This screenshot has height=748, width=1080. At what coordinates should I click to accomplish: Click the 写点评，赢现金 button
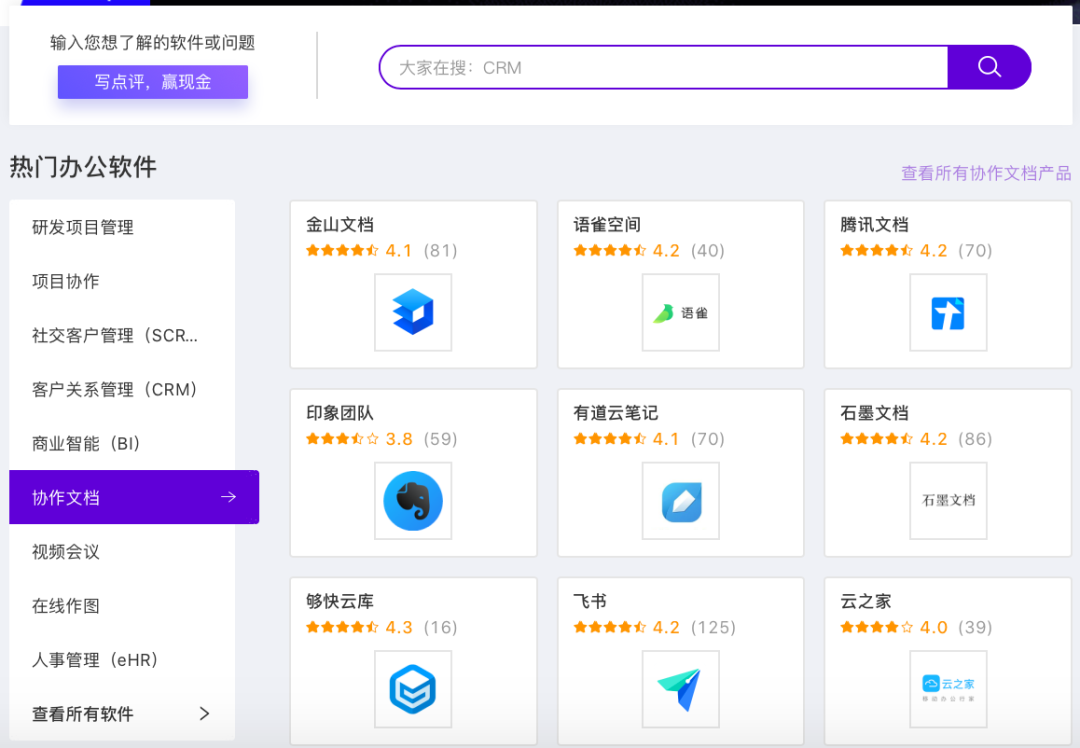point(153,82)
